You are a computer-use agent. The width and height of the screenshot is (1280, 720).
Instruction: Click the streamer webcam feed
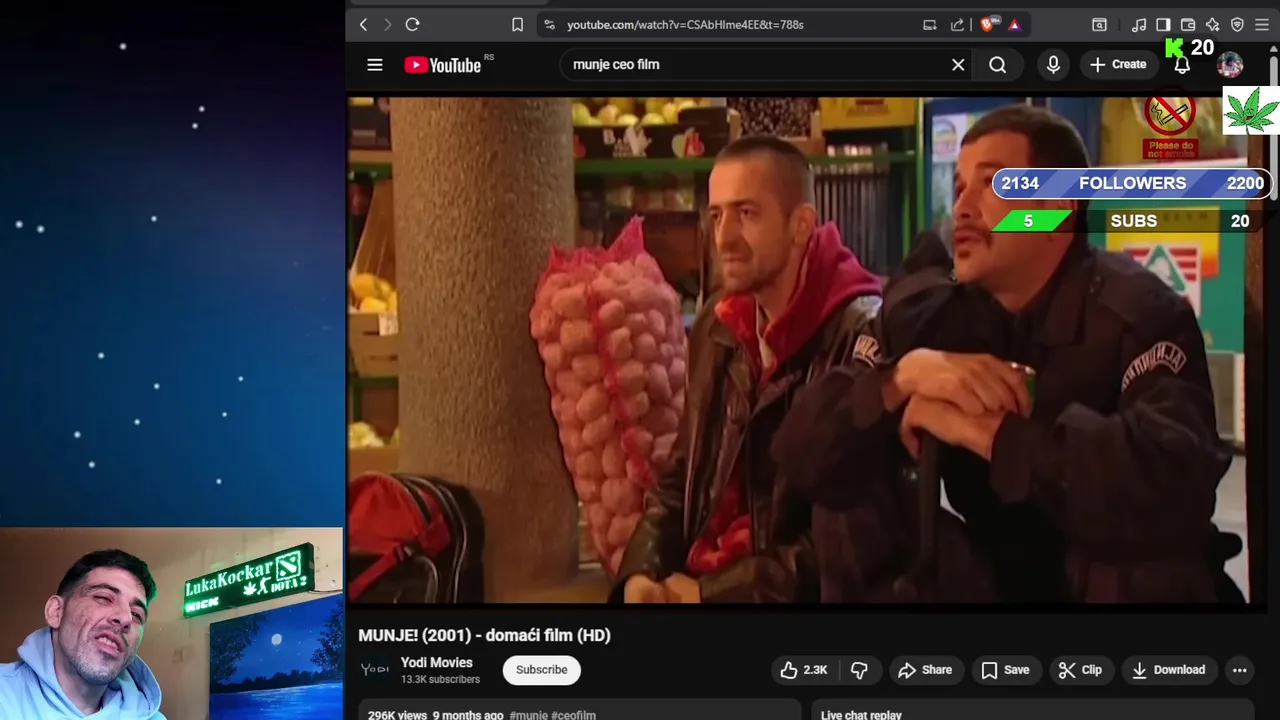coord(171,624)
